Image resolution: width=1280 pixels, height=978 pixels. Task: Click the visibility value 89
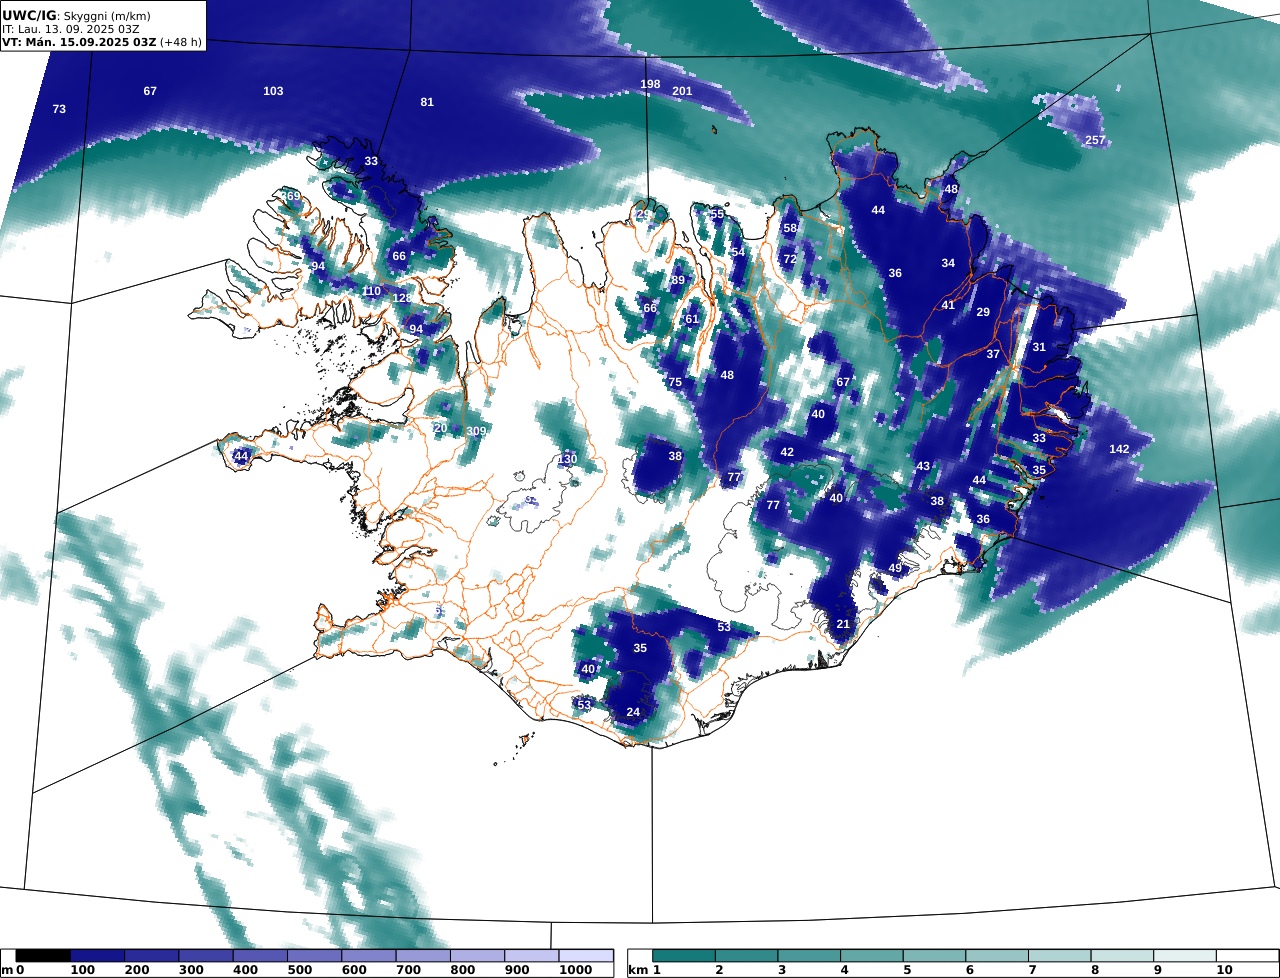point(678,280)
